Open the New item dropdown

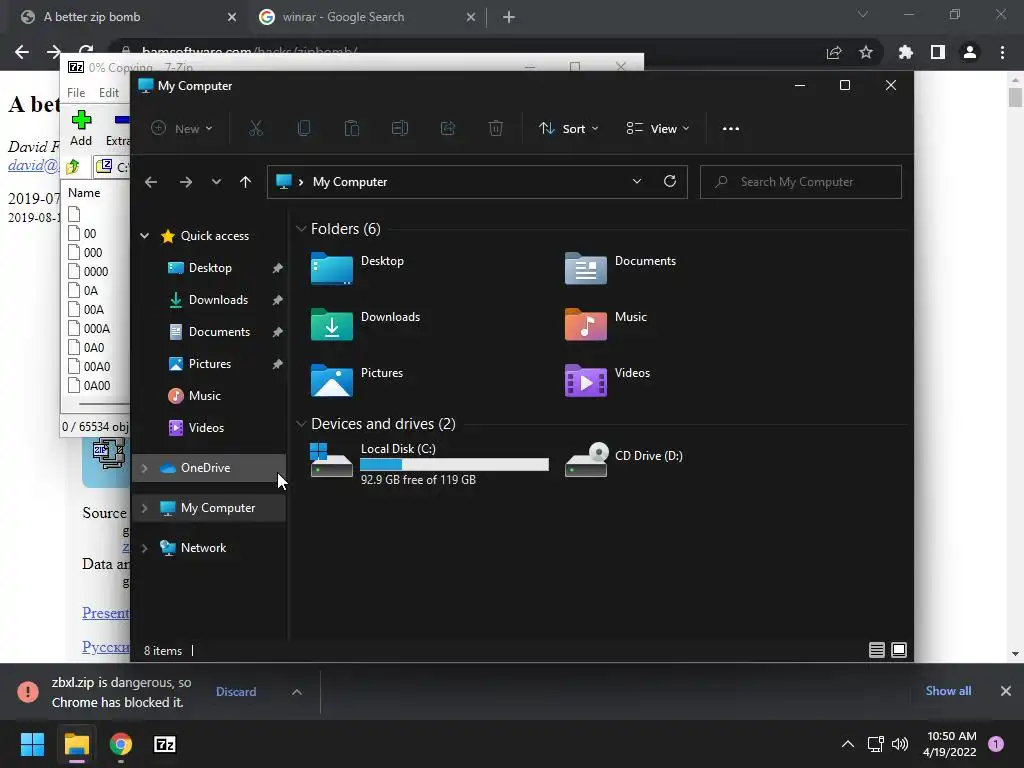pos(182,129)
